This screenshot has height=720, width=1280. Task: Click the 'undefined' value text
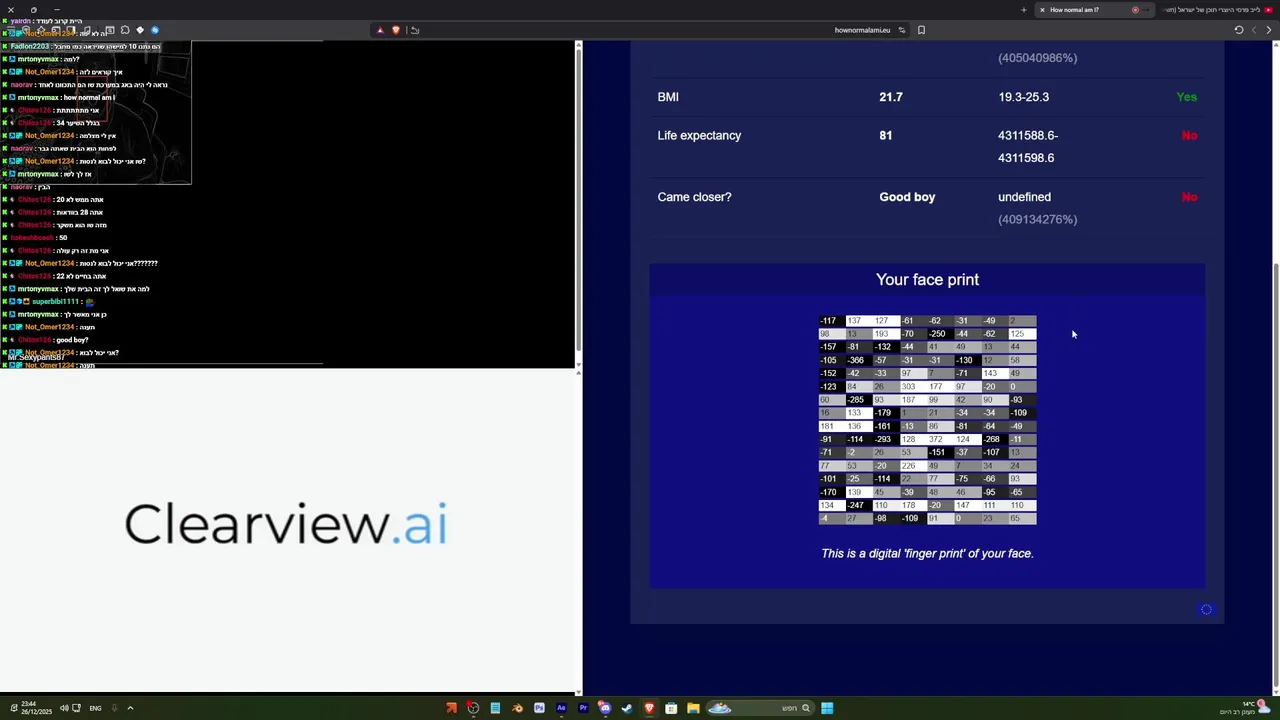pyautogui.click(x=1024, y=197)
